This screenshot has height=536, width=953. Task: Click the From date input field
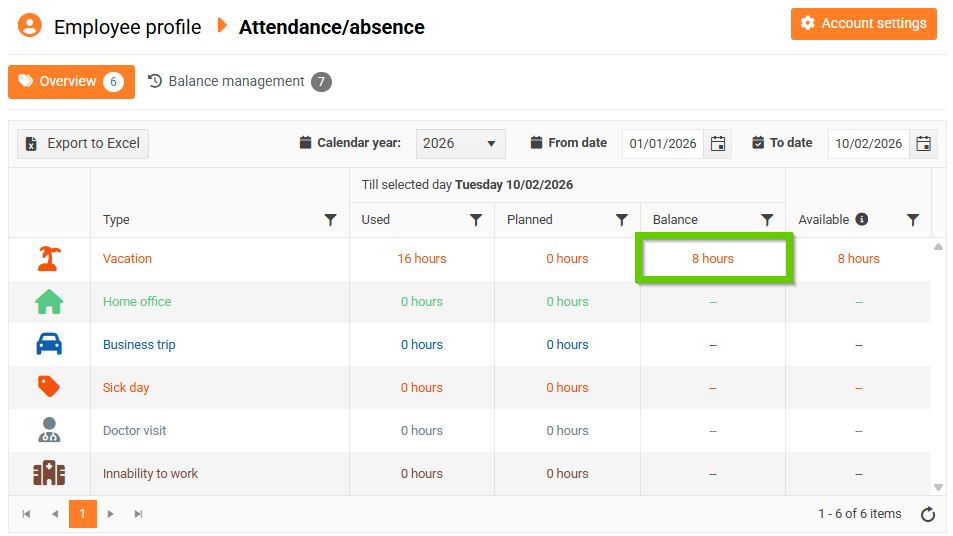pos(662,143)
